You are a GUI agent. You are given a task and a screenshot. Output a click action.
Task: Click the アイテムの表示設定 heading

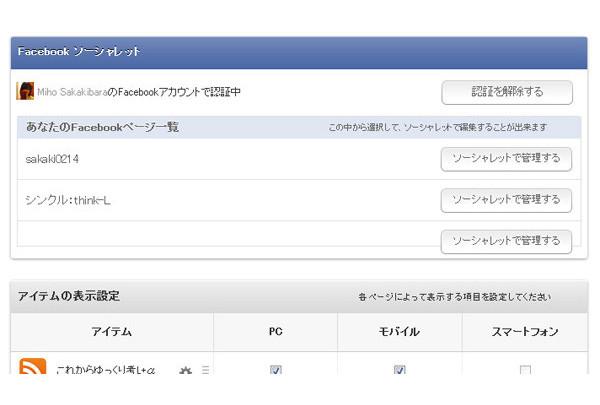68,296
